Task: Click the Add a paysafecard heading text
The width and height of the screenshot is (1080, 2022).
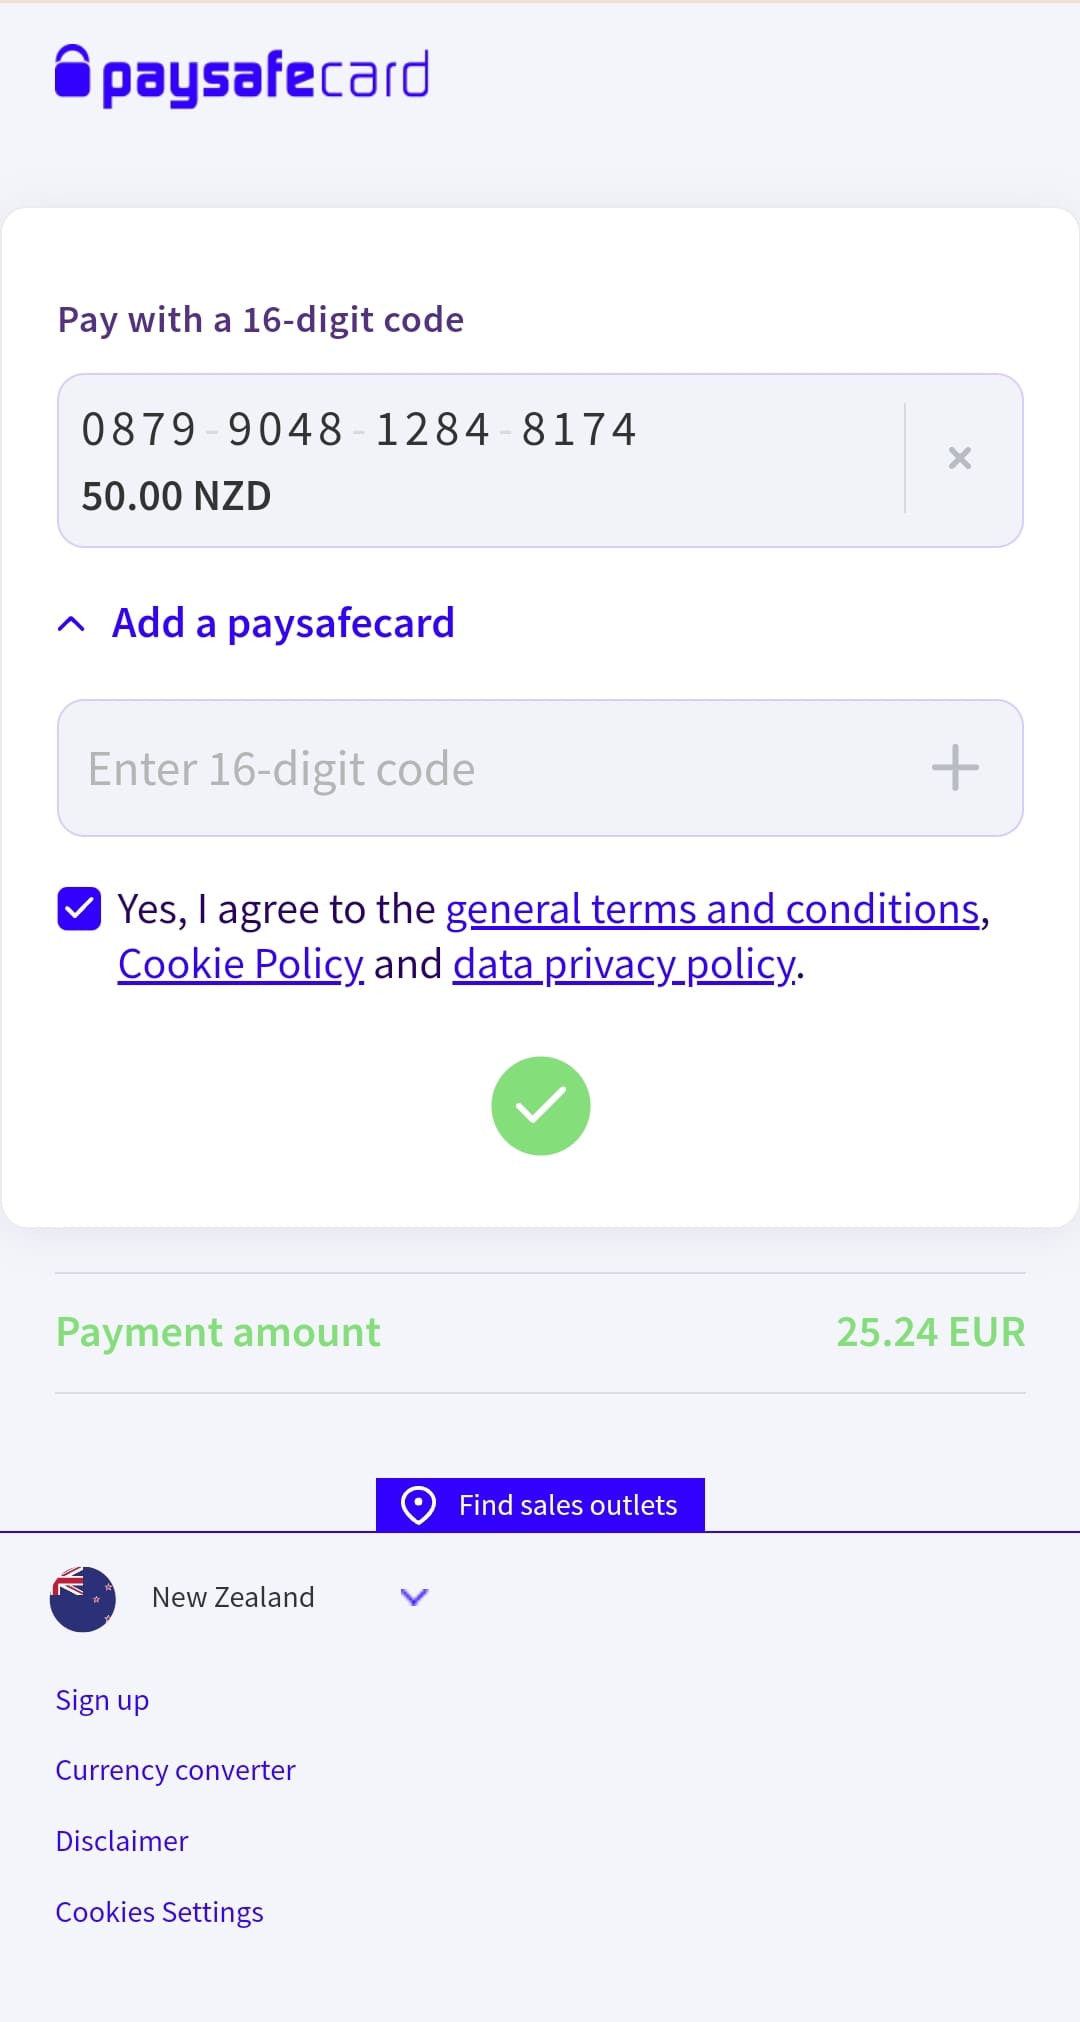Action: 283,623
